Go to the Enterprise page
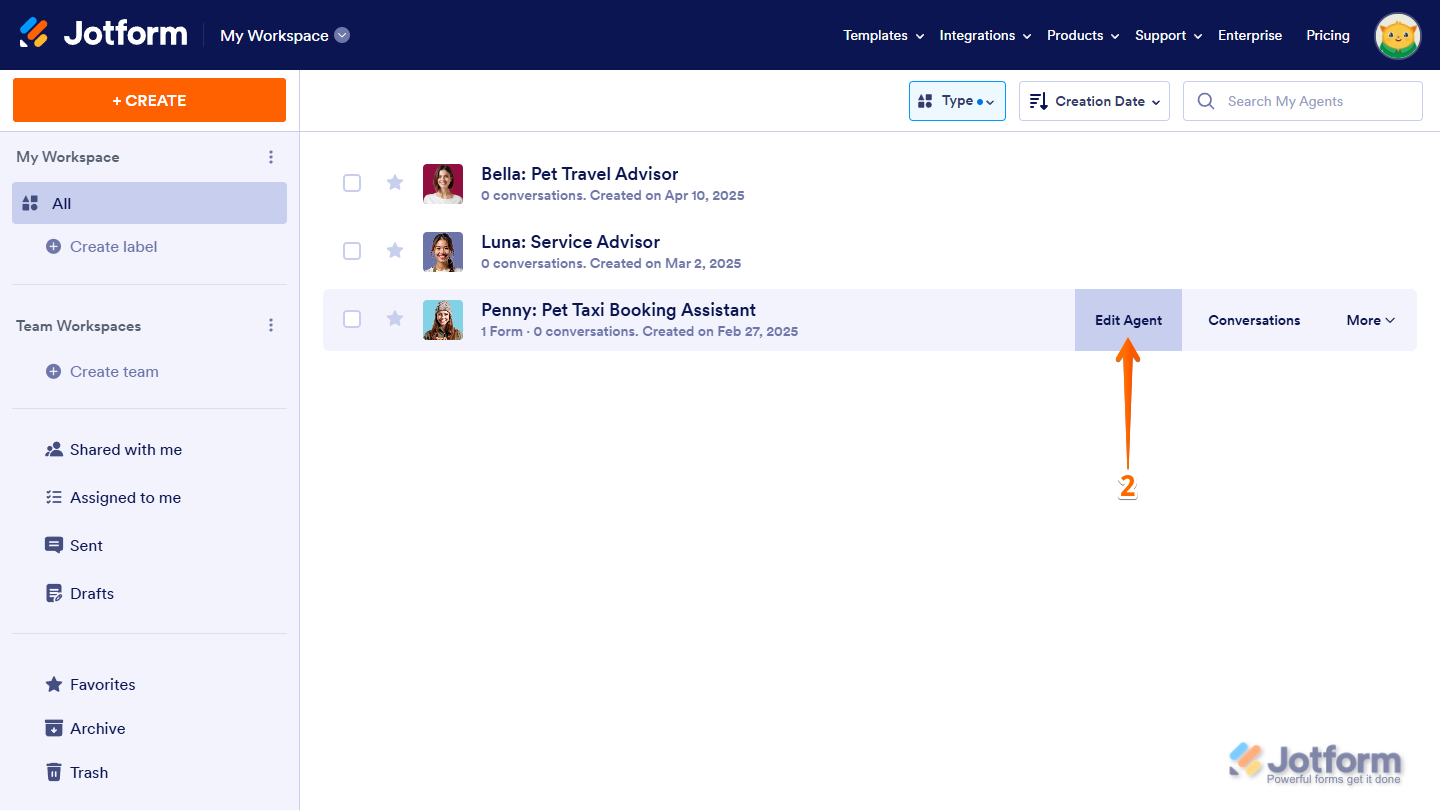This screenshot has width=1440, height=810. 1250,35
